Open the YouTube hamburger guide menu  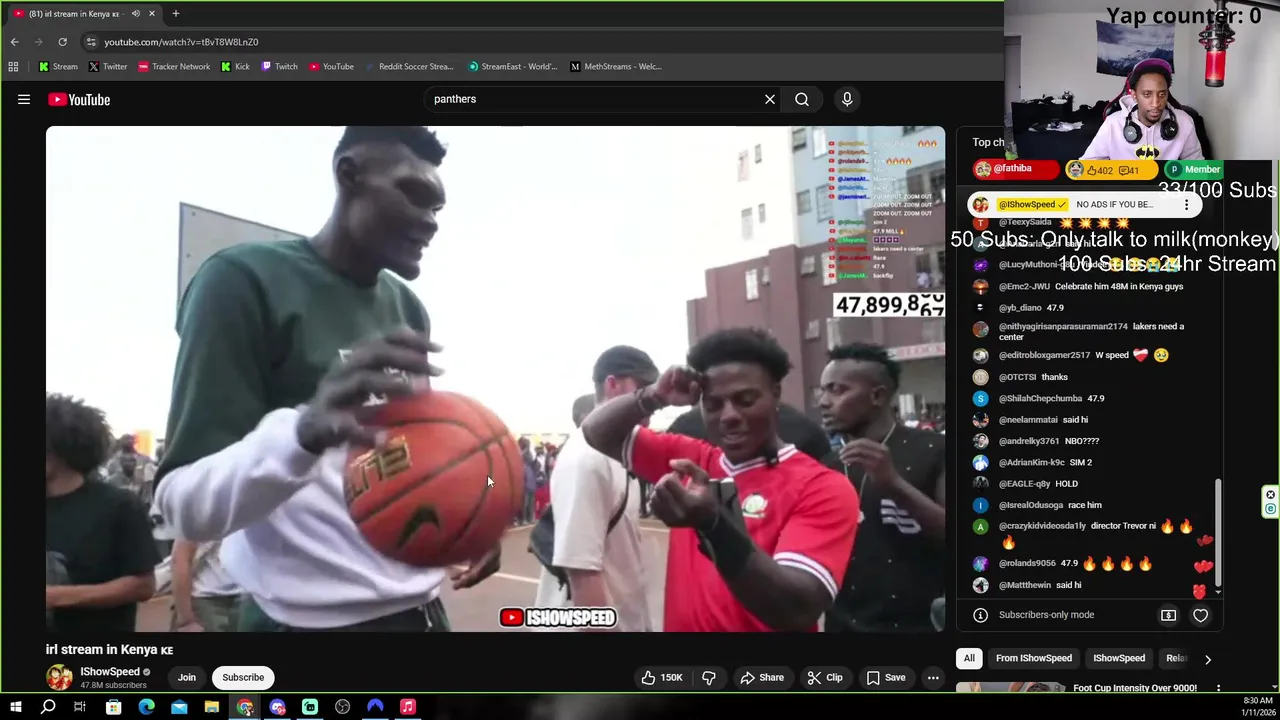[24, 99]
